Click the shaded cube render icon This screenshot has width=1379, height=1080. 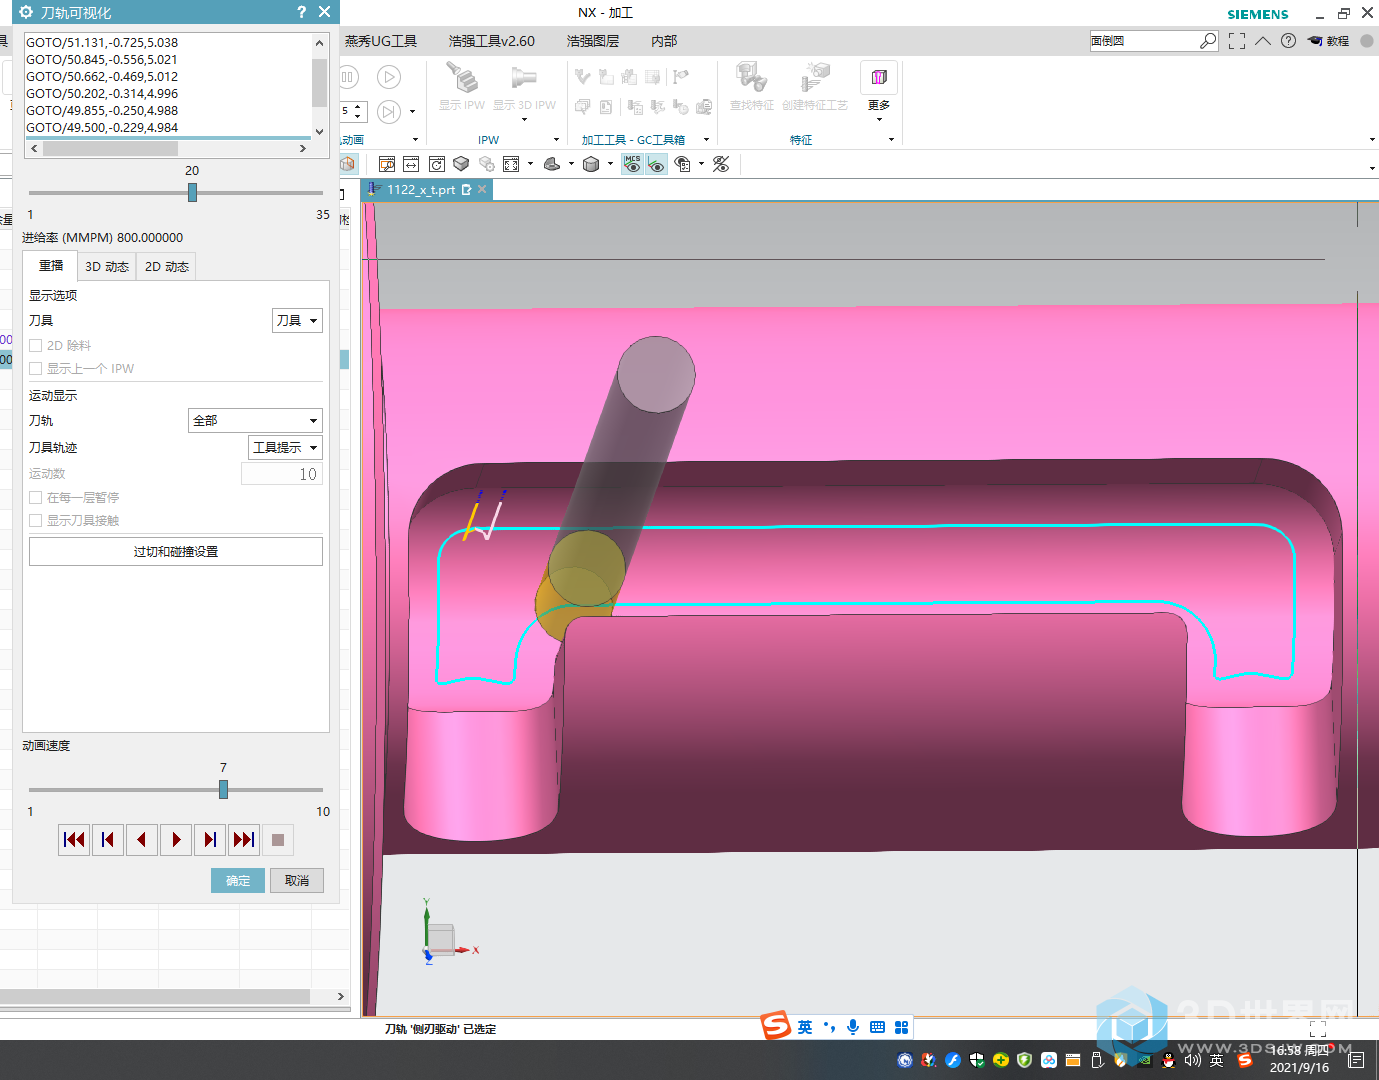click(x=461, y=164)
